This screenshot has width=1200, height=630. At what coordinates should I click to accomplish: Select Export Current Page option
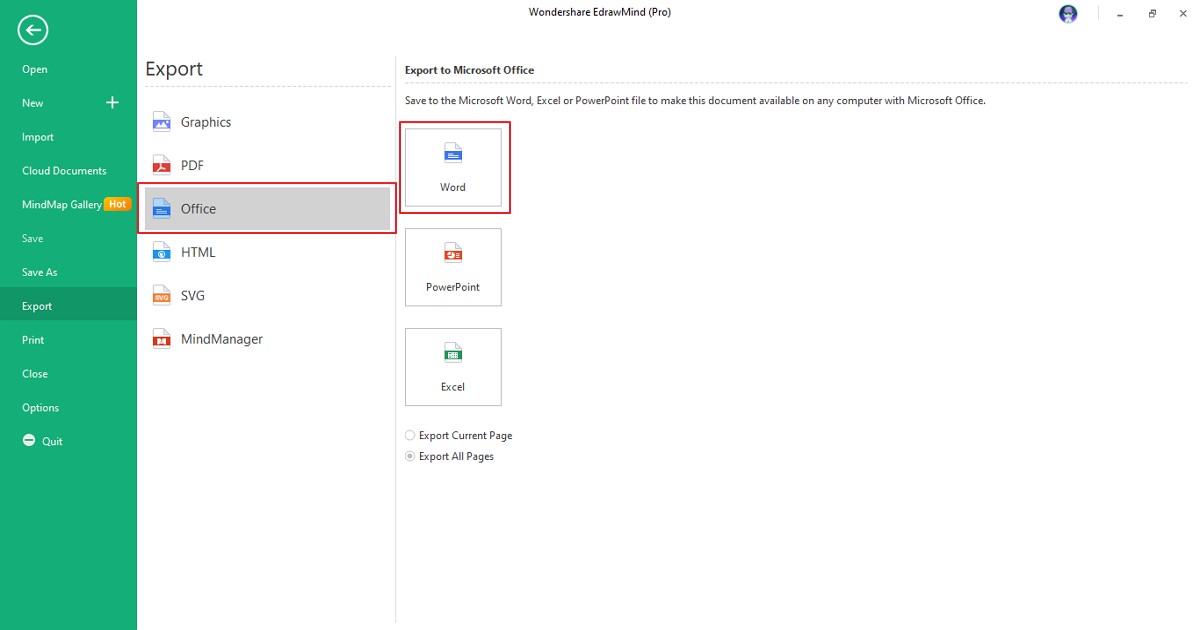[x=459, y=436]
